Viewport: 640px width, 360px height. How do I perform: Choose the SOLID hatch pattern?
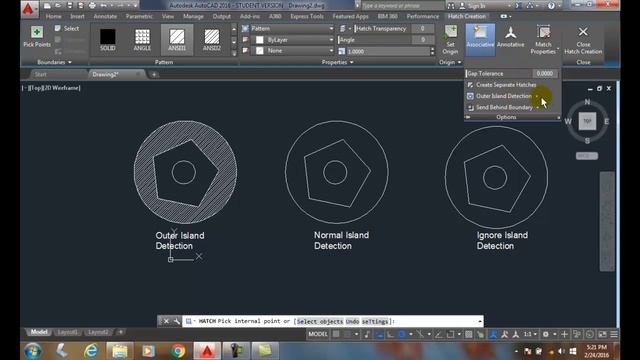pos(108,40)
